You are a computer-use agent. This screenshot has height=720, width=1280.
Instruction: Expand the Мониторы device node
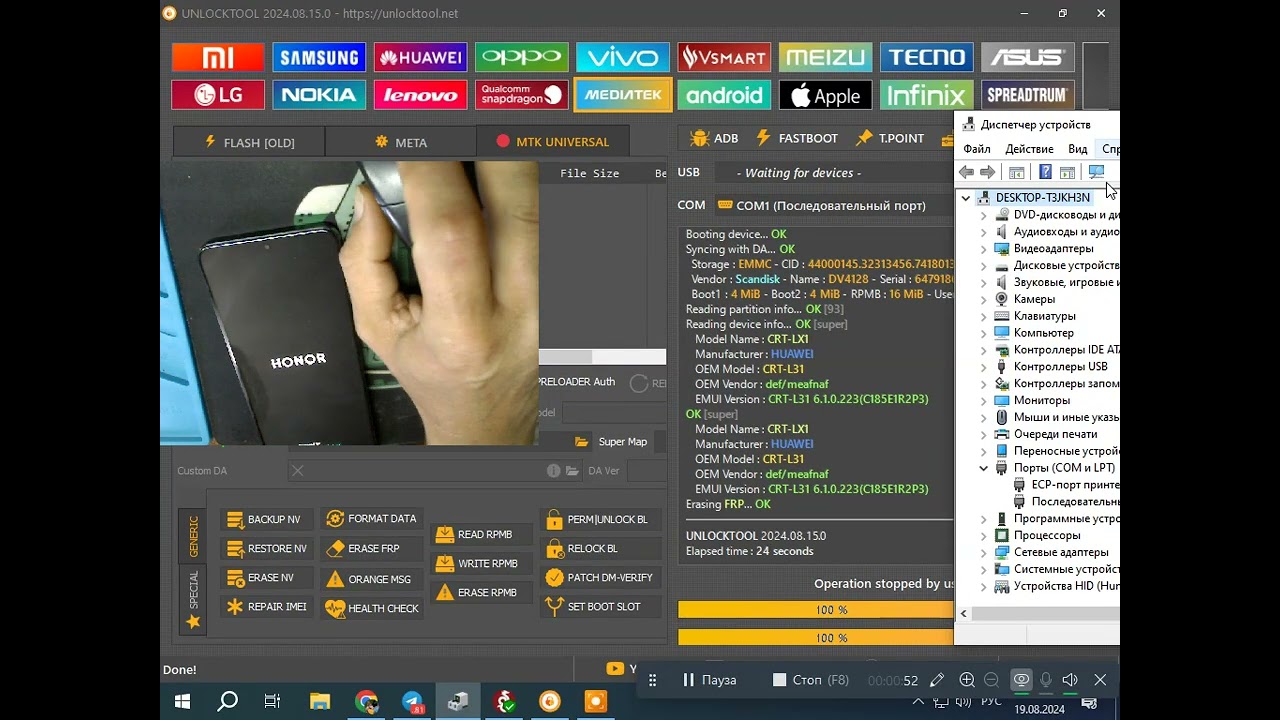(x=983, y=401)
